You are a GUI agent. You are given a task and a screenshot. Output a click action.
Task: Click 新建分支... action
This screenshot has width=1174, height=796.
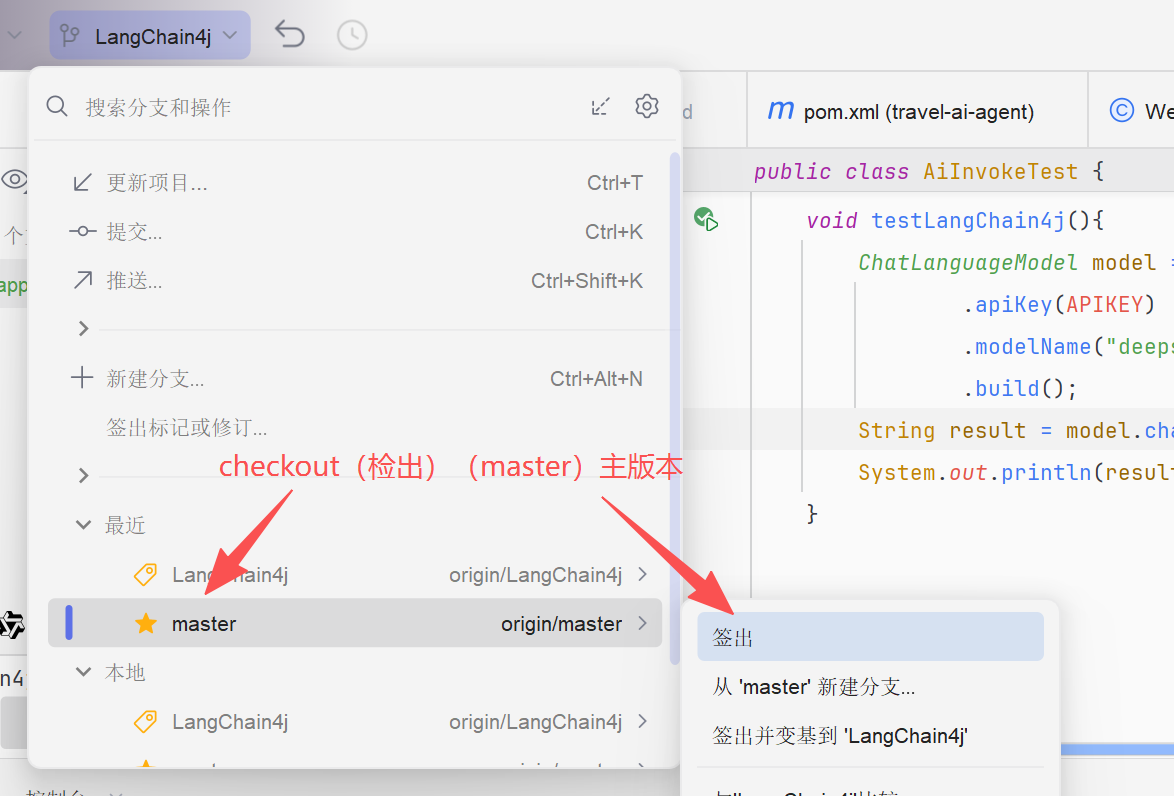pos(356,379)
